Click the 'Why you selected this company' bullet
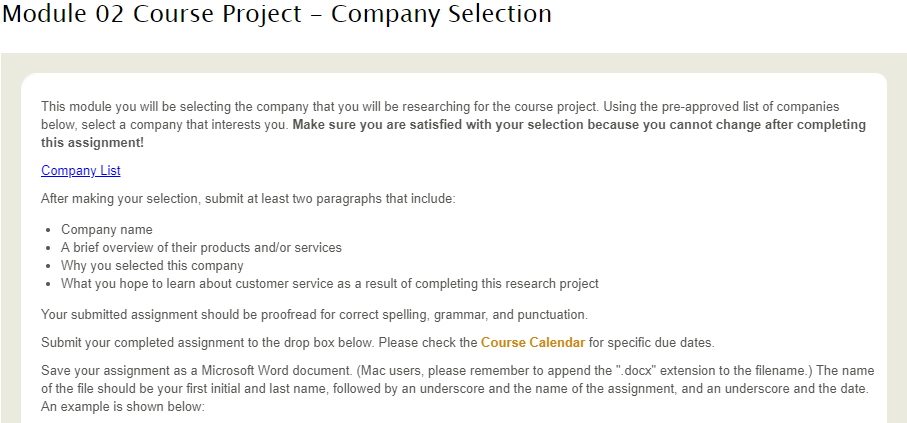The image size is (907, 423). 152,266
